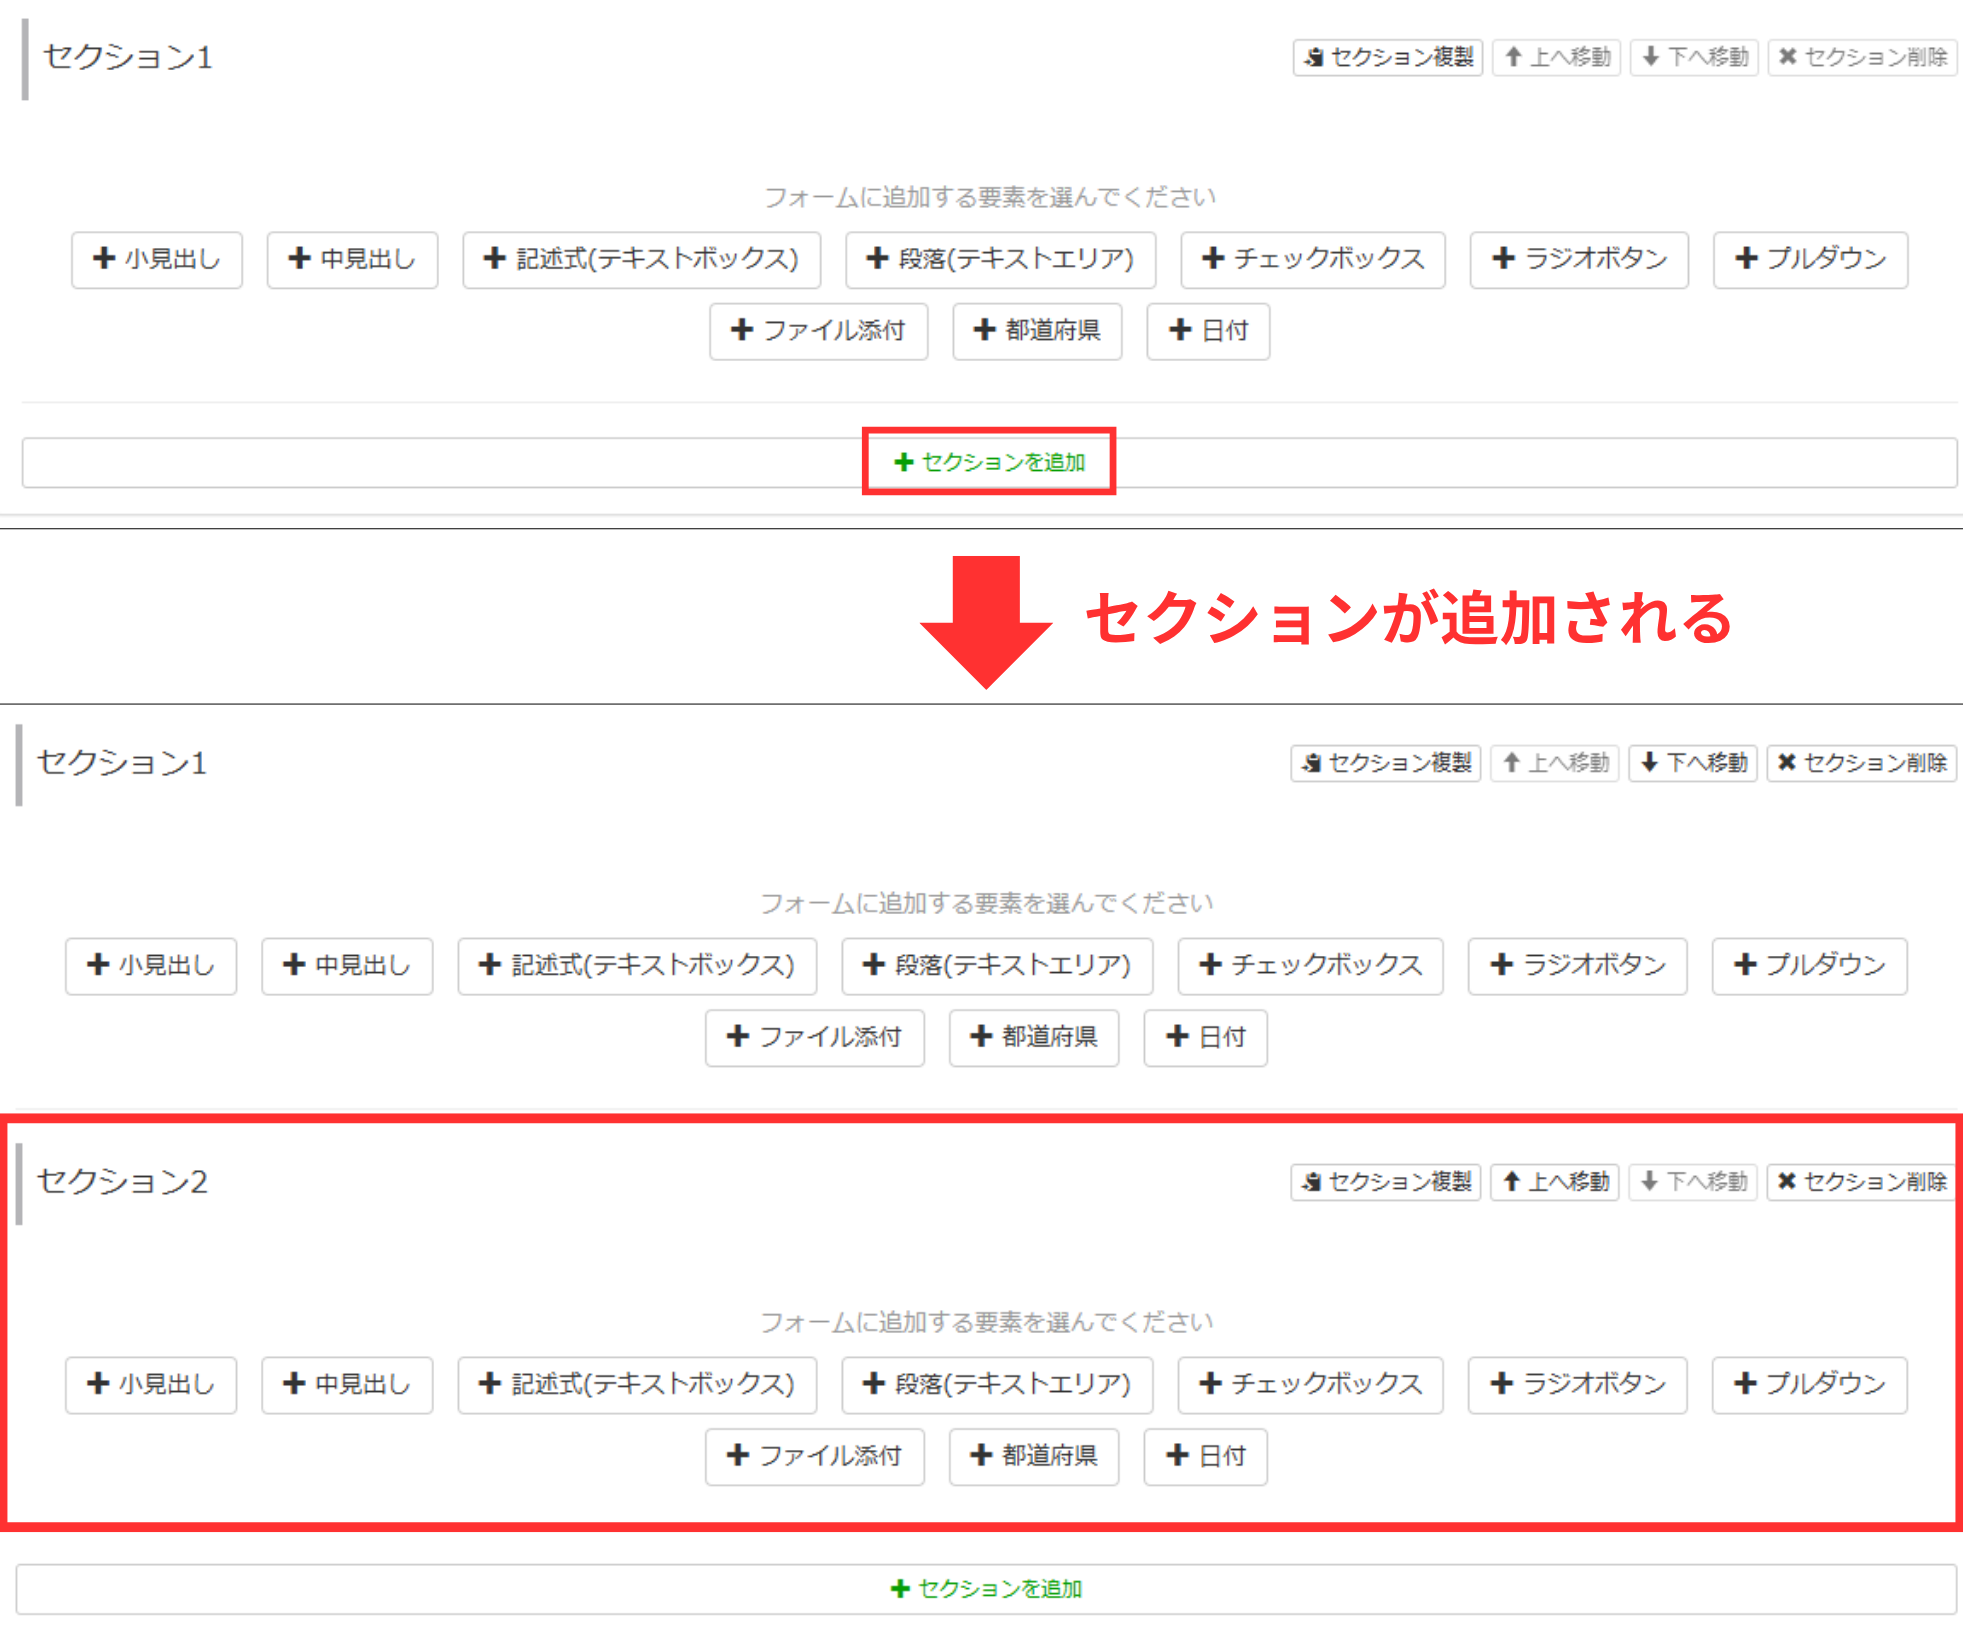
Task: Add ファイル添付 in the top screenshot's セクション1
Action: (x=819, y=331)
